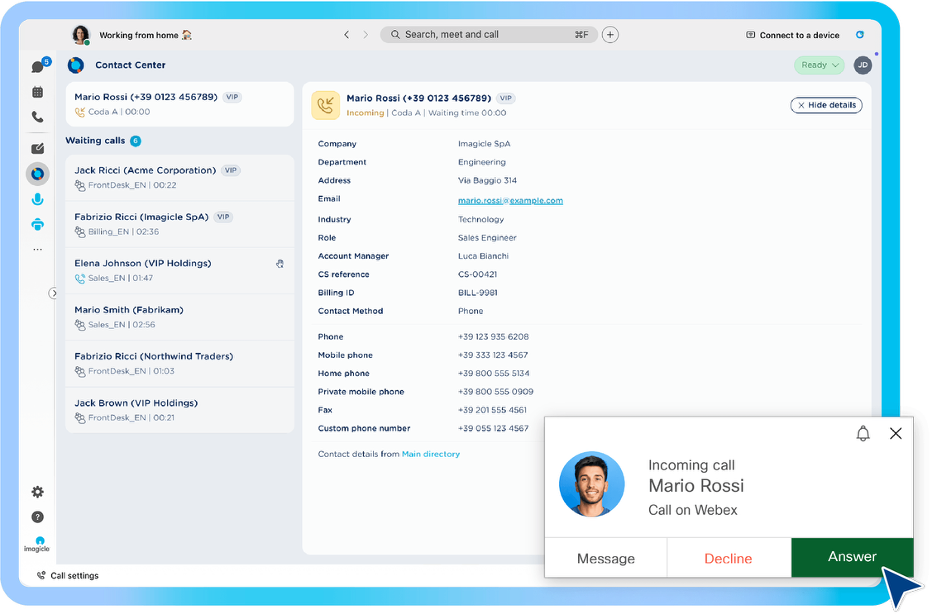Click the Contact Center title

point(130,65)
